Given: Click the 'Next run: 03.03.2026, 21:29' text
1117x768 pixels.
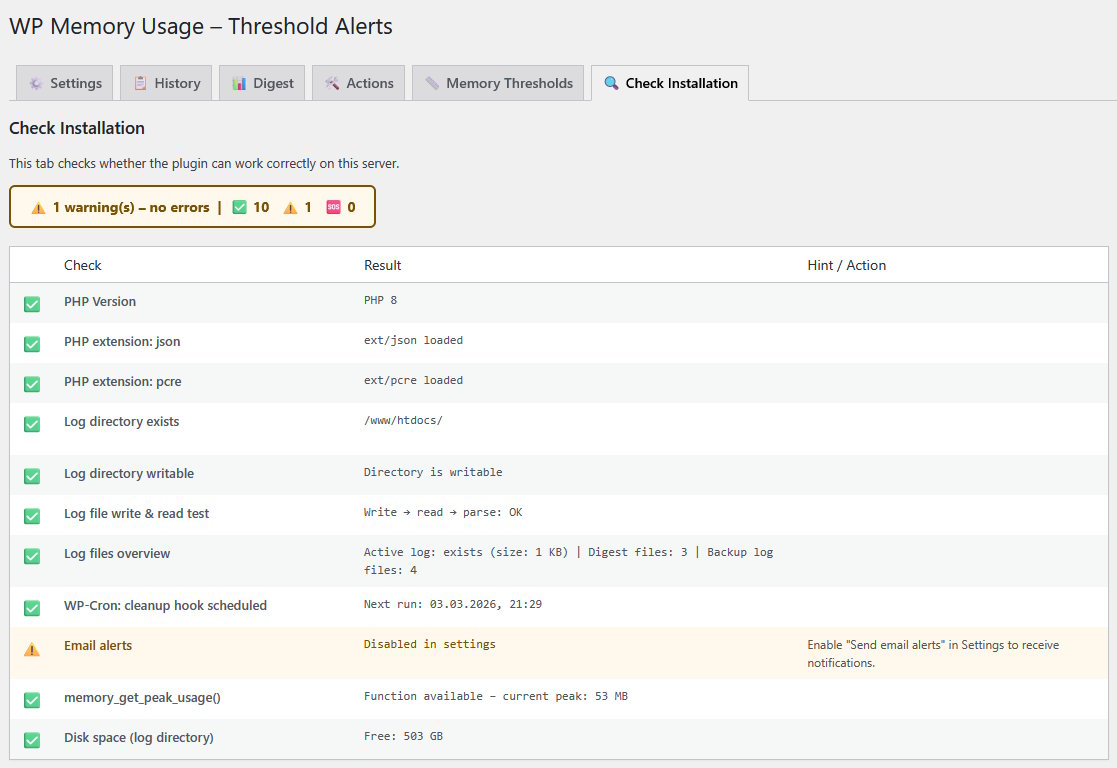Looking at the screenshot, I should (453, 604).
